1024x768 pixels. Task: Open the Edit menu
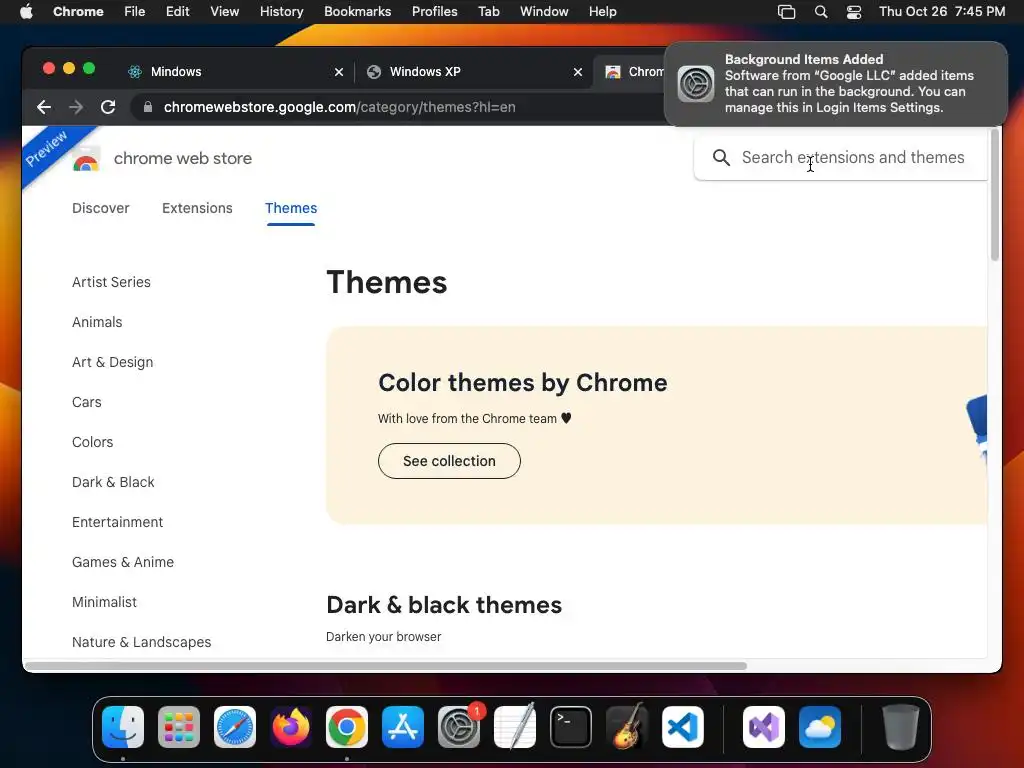point(178,12)
